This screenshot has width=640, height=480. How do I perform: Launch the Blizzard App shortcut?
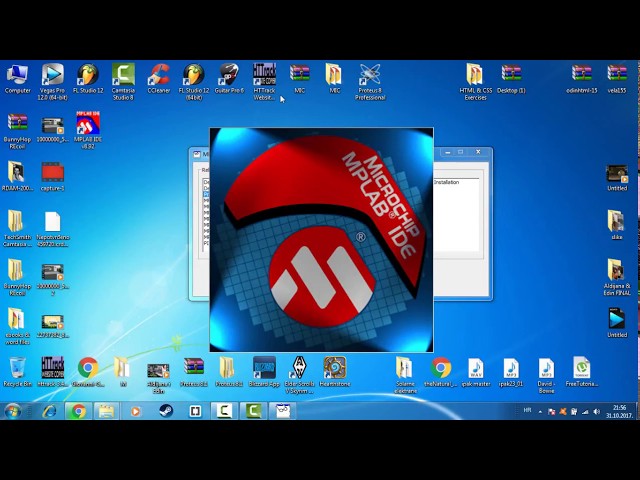264,371
